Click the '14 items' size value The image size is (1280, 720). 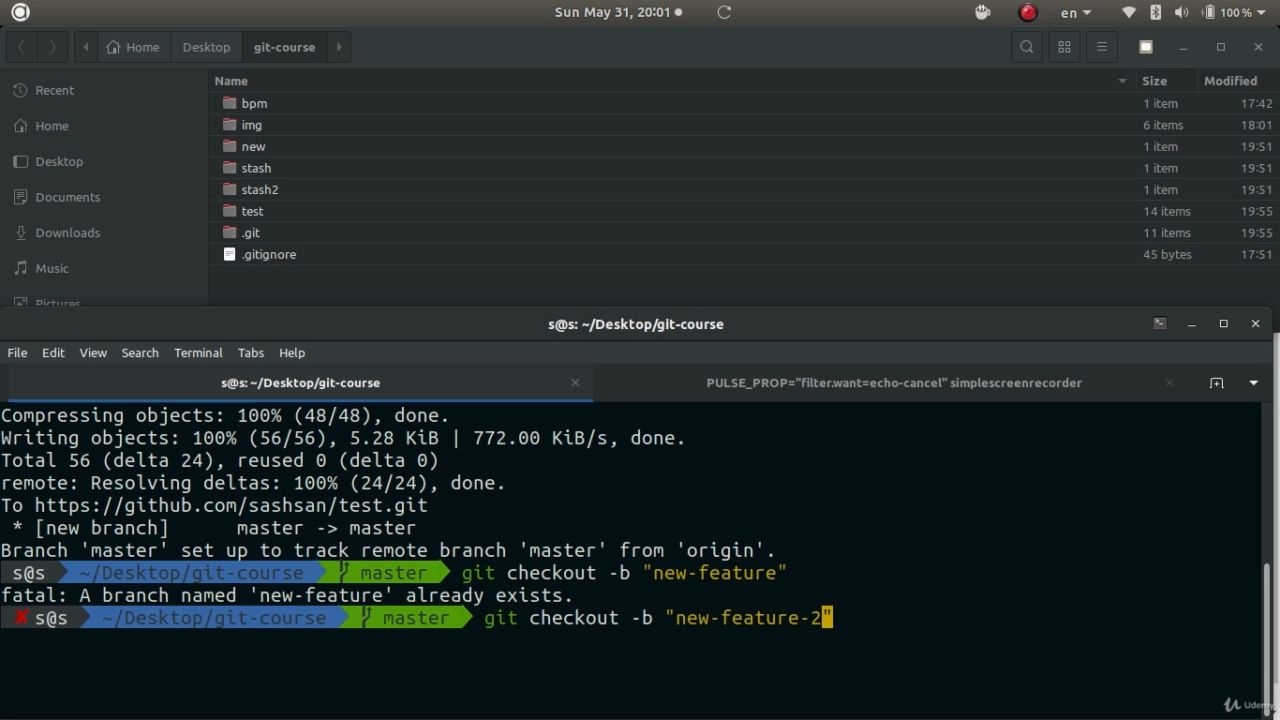tap(1167, 211)
